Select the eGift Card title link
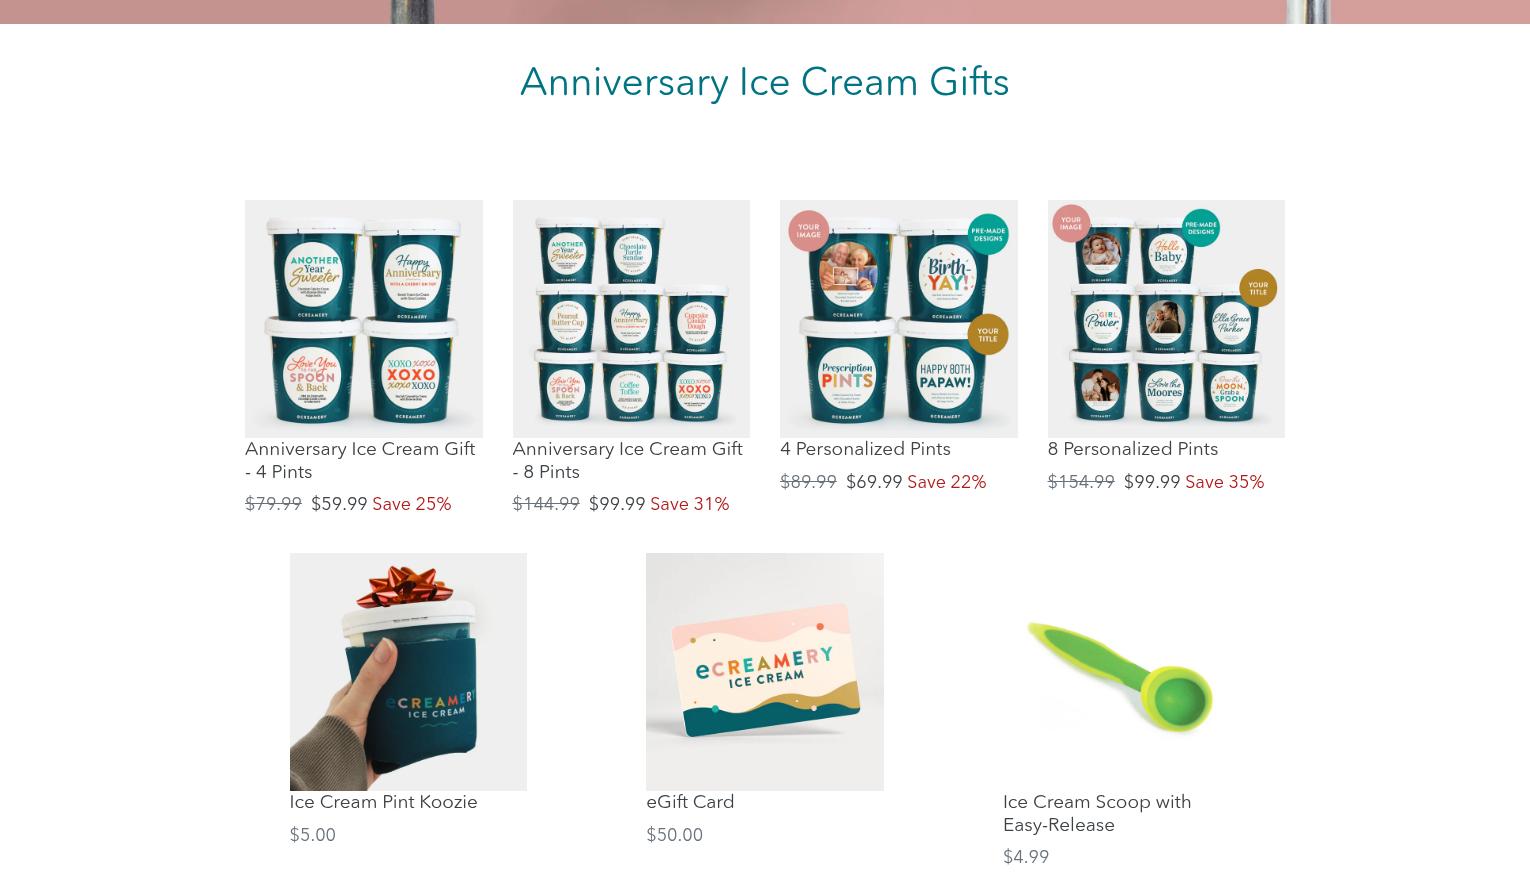Screen dimensions: 1530x877 (690, 802)
